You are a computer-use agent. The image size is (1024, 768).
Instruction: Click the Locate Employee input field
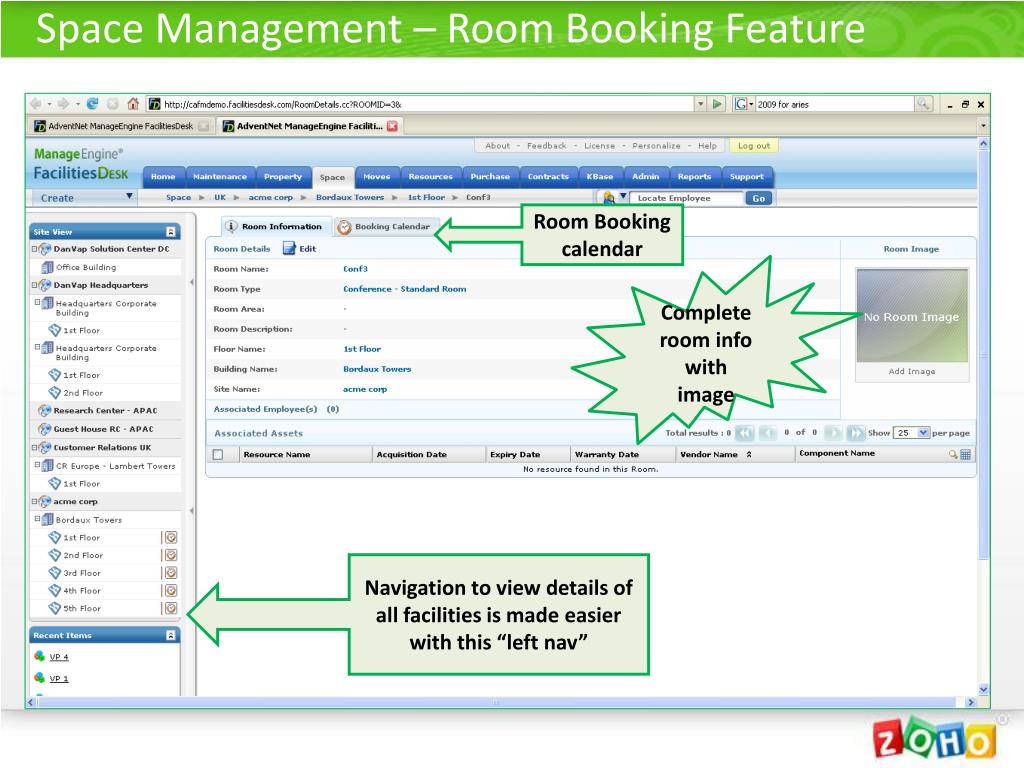tap(686, 198)
